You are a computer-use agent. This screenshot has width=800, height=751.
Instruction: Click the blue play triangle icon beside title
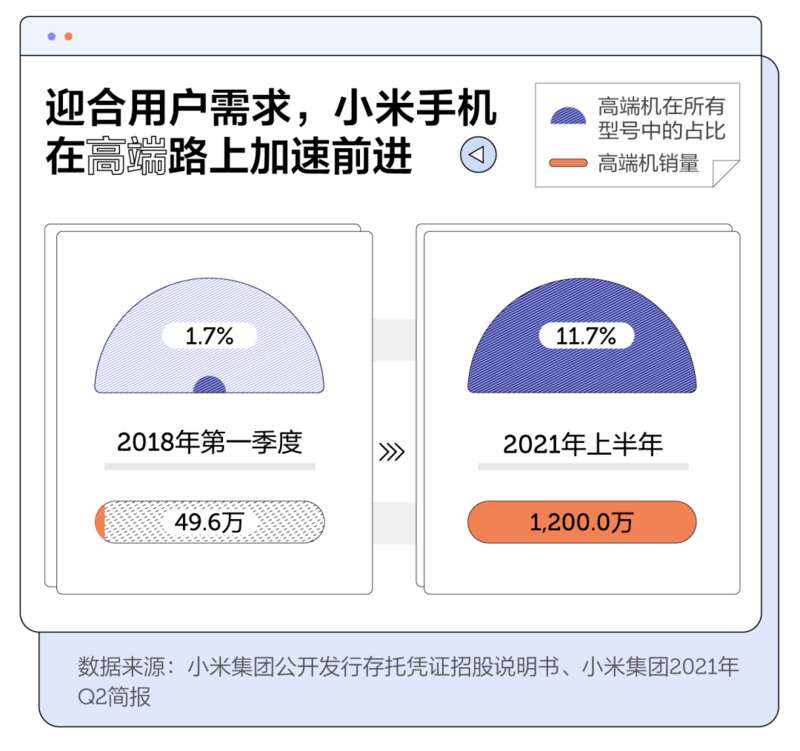point(478,154)
